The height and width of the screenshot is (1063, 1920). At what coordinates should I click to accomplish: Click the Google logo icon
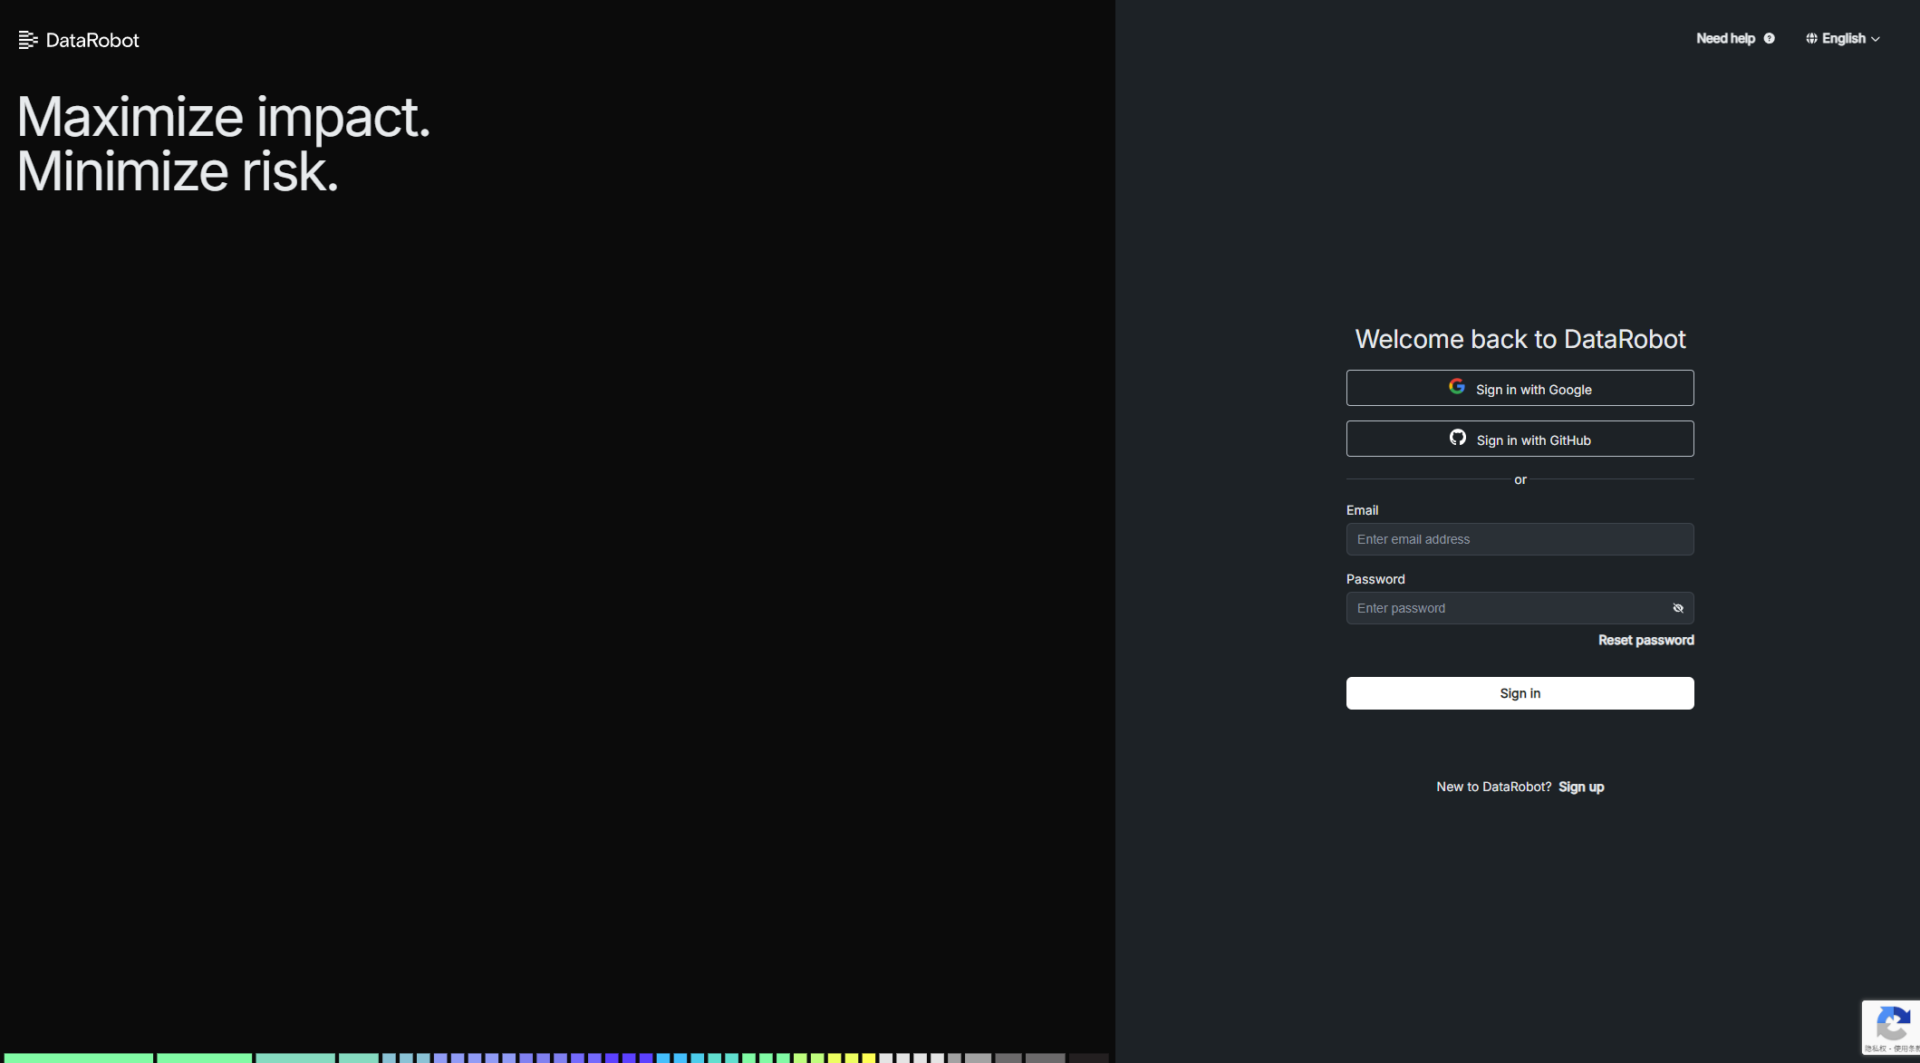click(1457, 387)
